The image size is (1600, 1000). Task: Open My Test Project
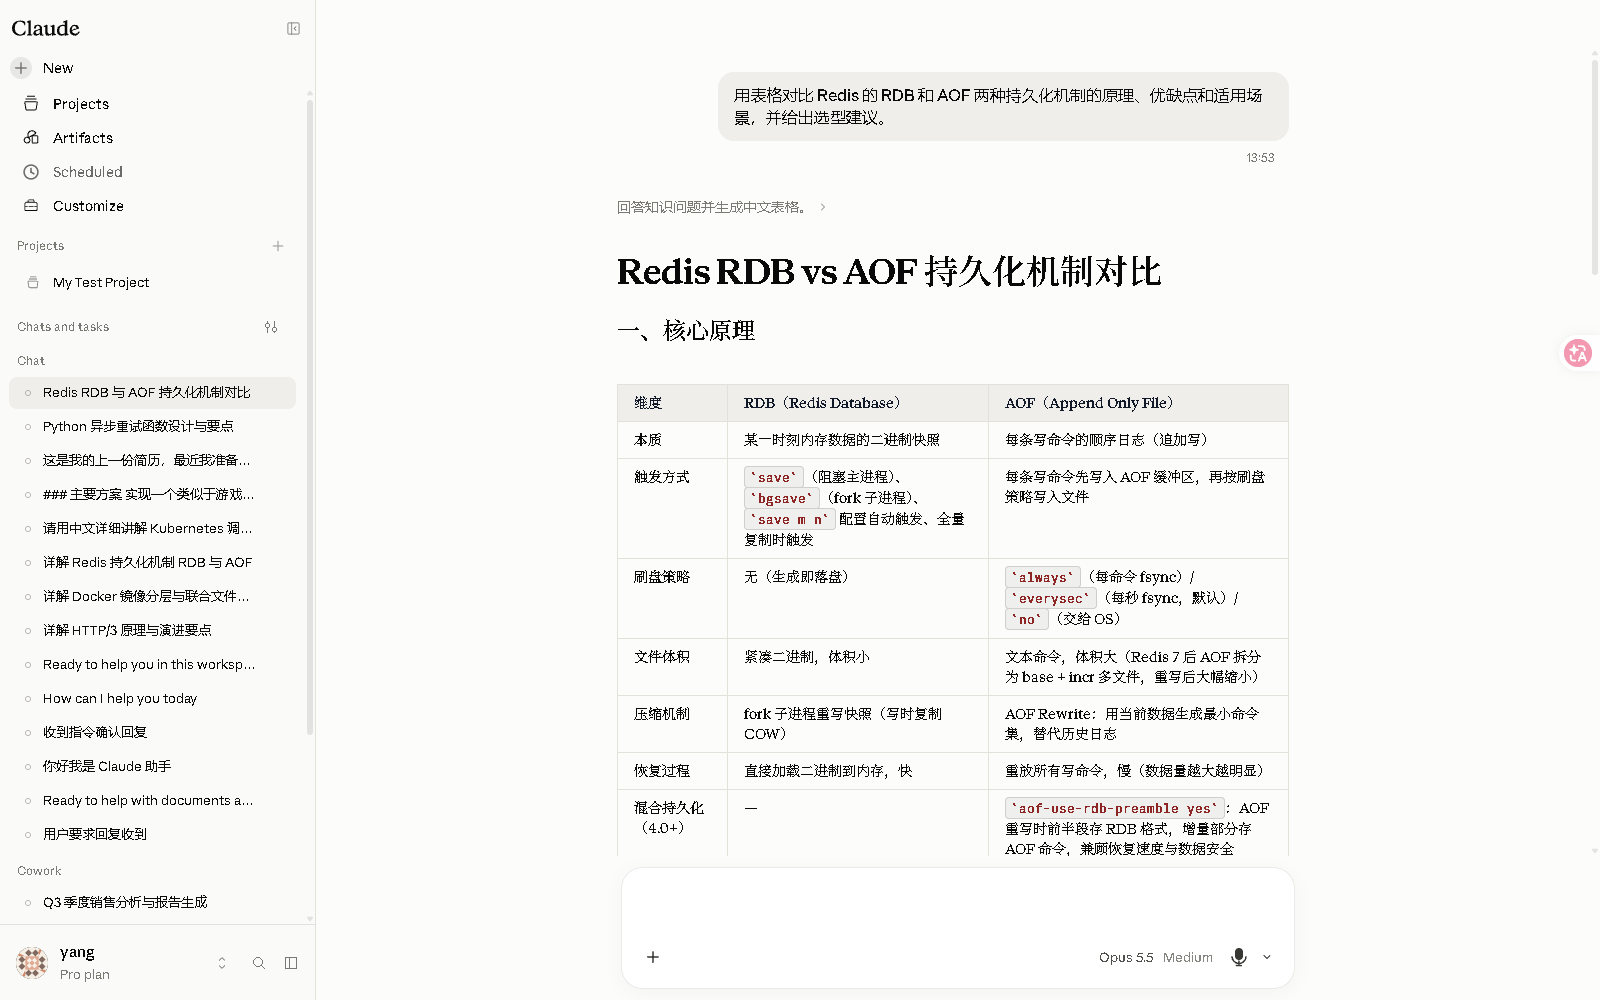tap(101, 283)
